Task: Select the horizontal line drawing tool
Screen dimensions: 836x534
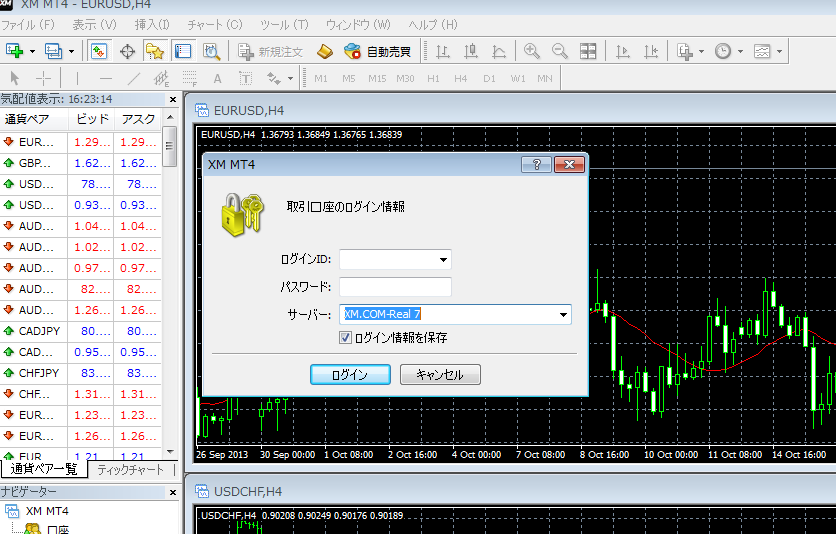Action: [106, 78]
